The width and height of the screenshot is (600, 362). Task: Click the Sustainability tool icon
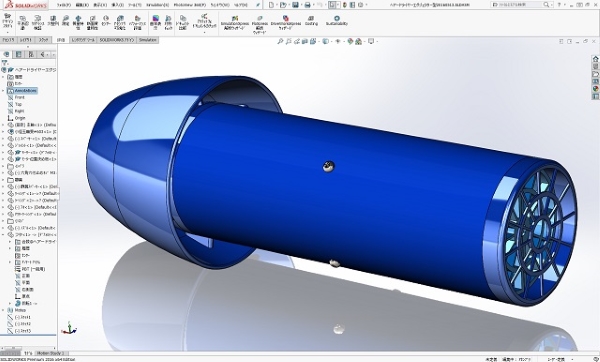(x=337, y=21)
